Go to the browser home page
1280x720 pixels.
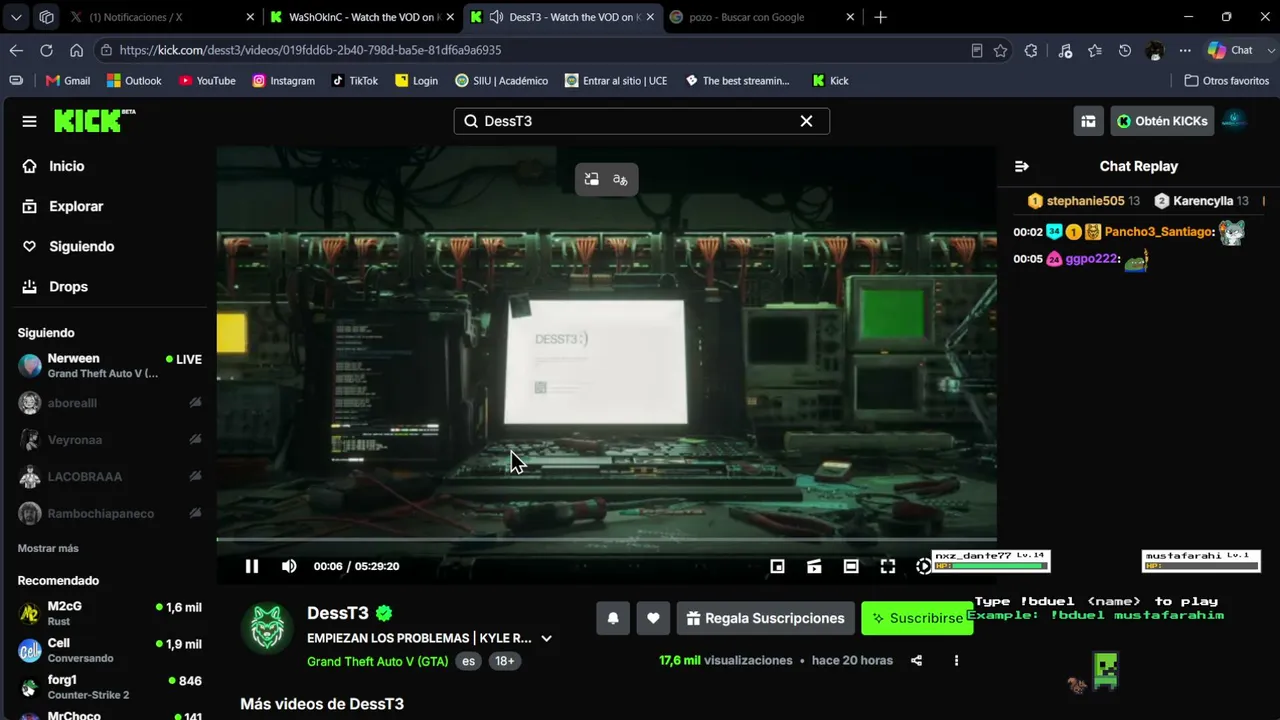76,50
